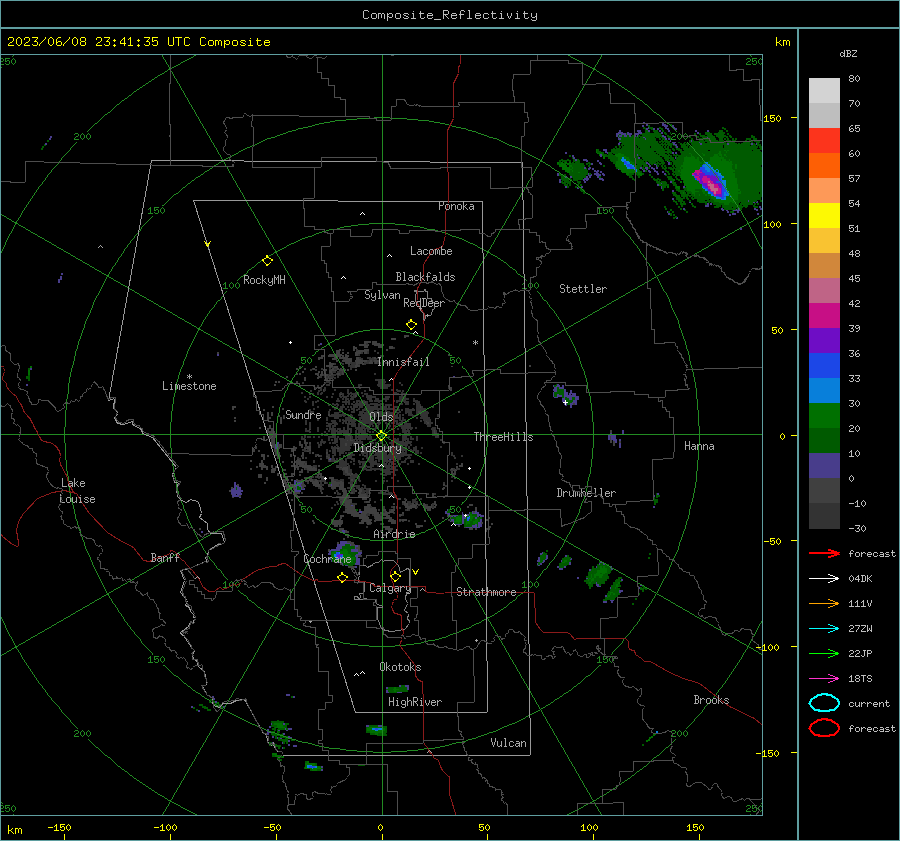Click the Banff city label

pyautogui.click(x=165, y=557)
